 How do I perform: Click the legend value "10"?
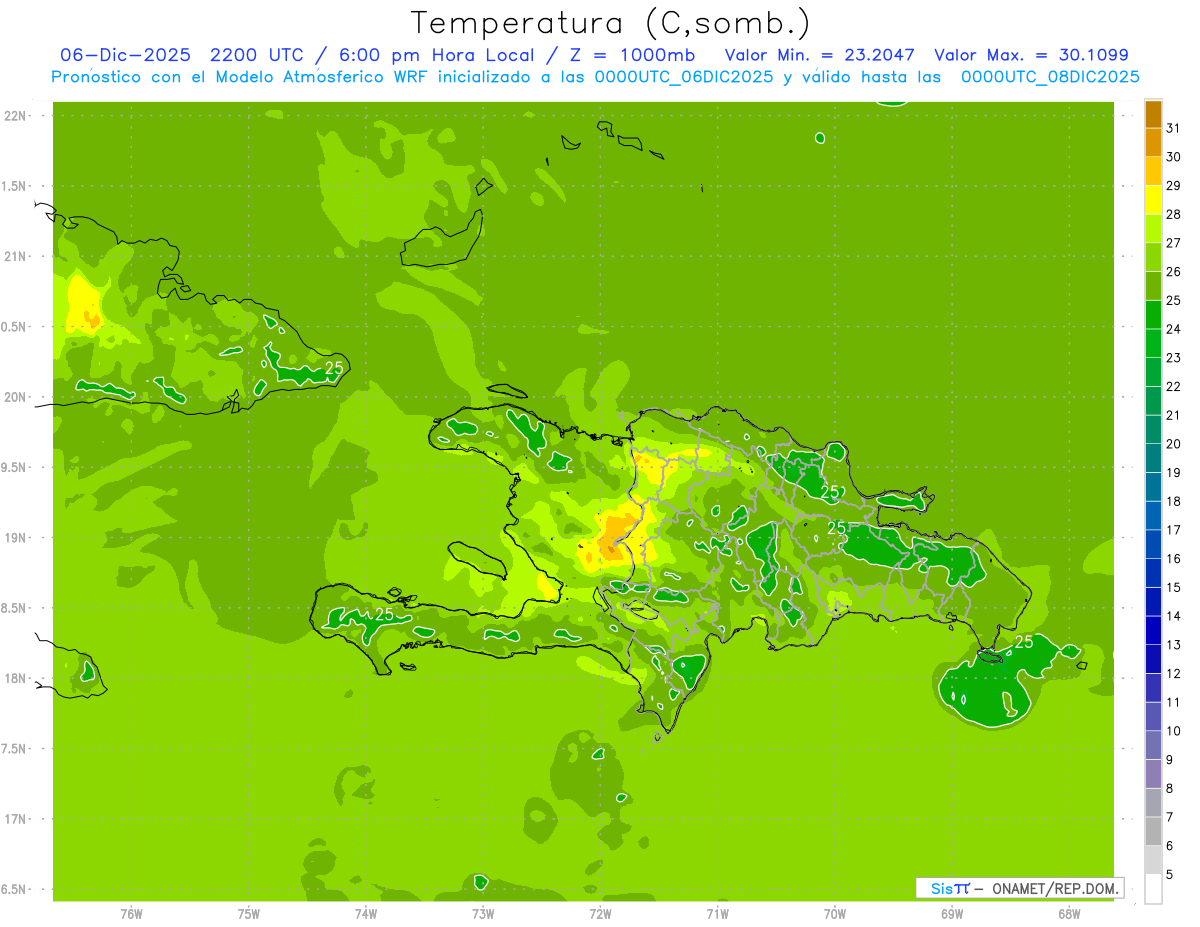(x=1174, y=731)
